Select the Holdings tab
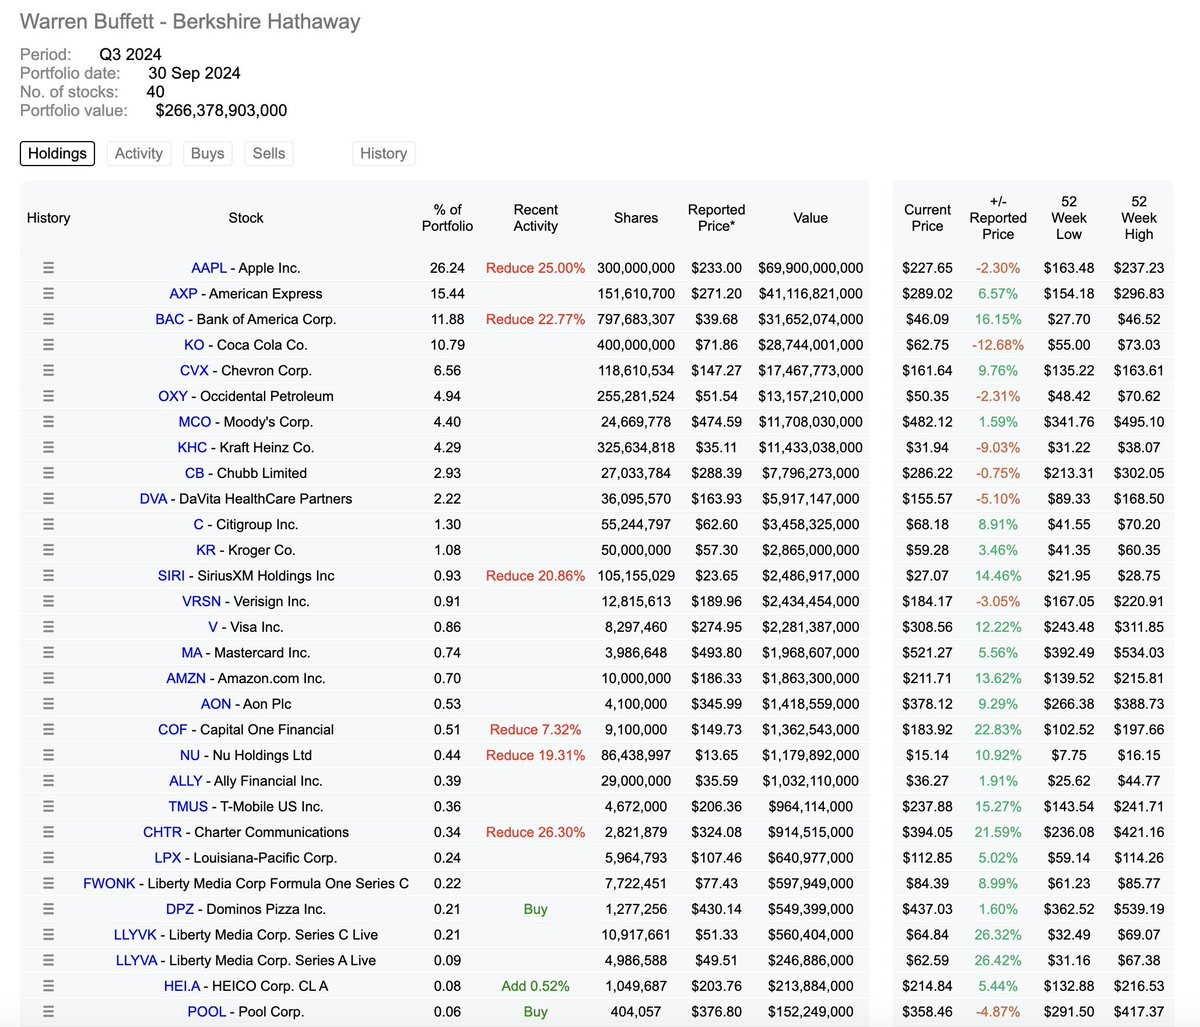Image resolution: width=1200 pixels, height=1027 pixels. [x=57, y=153]
